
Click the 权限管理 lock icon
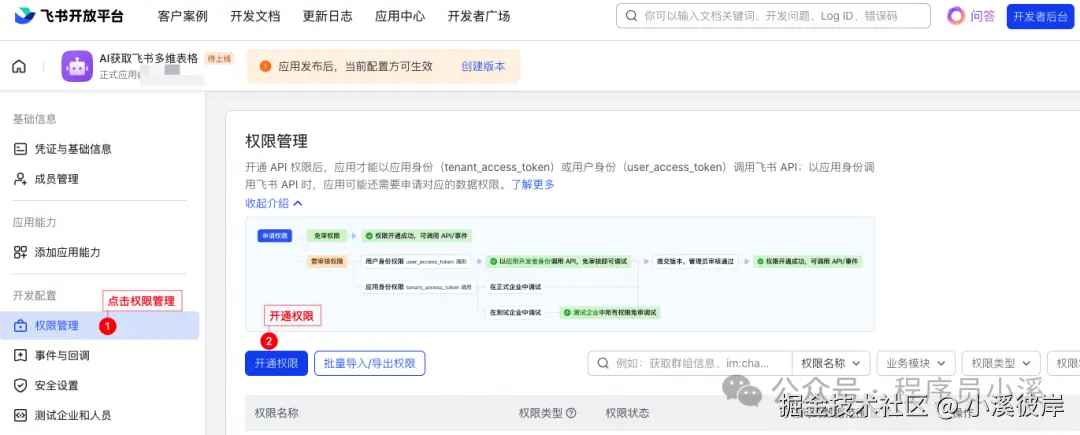click(x=20, y=326)
